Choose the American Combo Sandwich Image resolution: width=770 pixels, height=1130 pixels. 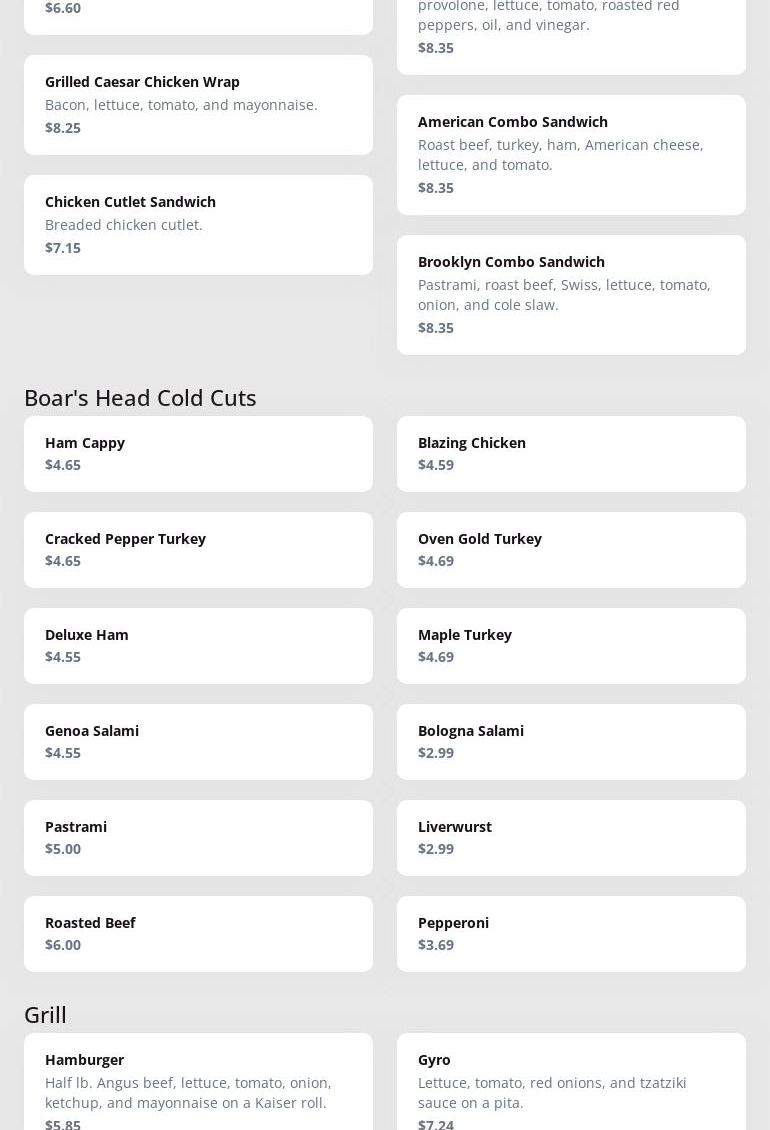pos(571,154)
